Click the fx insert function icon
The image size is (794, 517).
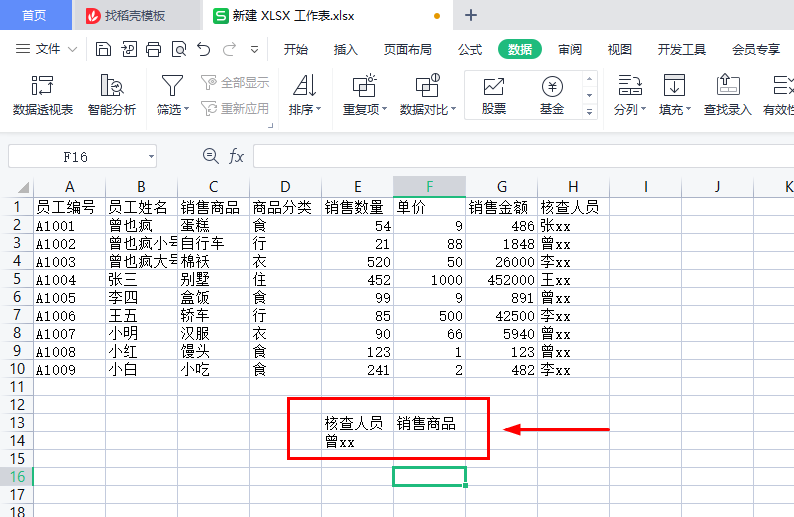pyautogui.click(x=236, y=156)
